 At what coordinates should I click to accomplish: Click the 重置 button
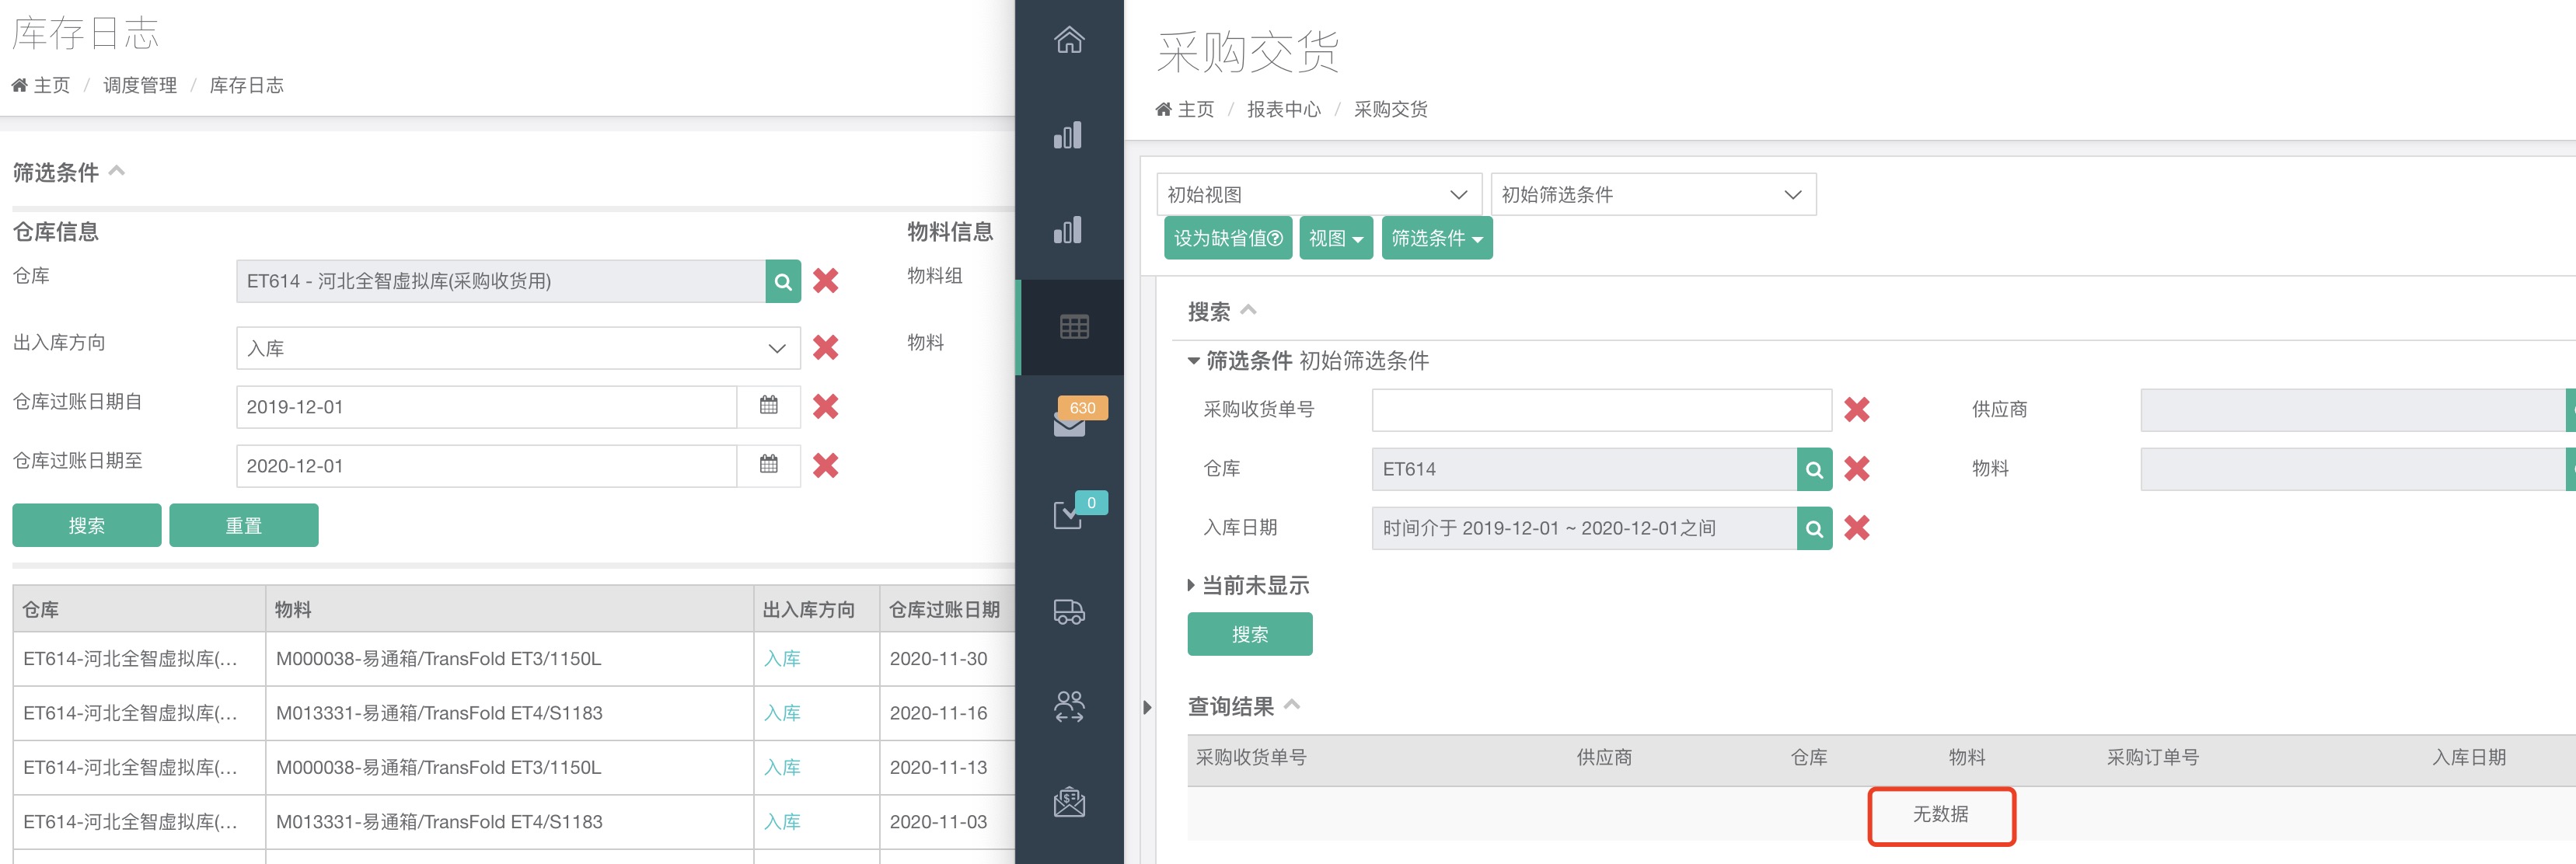click(244, 525)
